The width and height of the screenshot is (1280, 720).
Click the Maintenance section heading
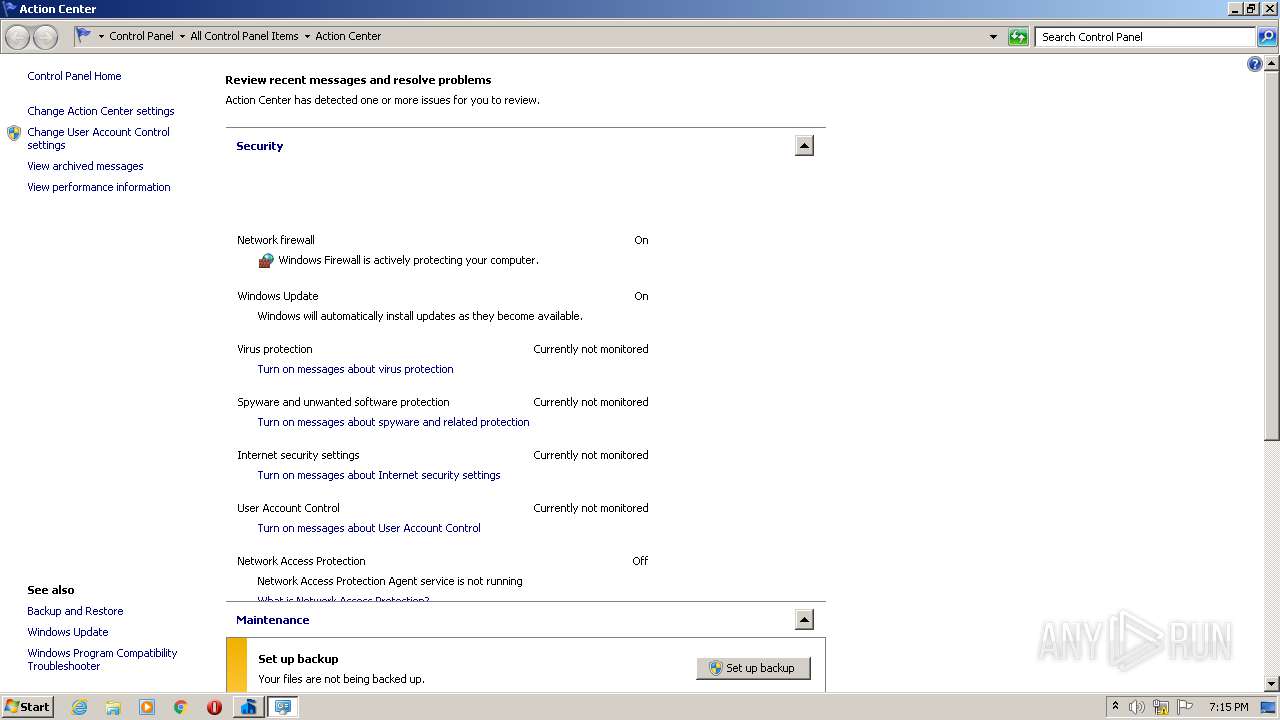(273, 620)
